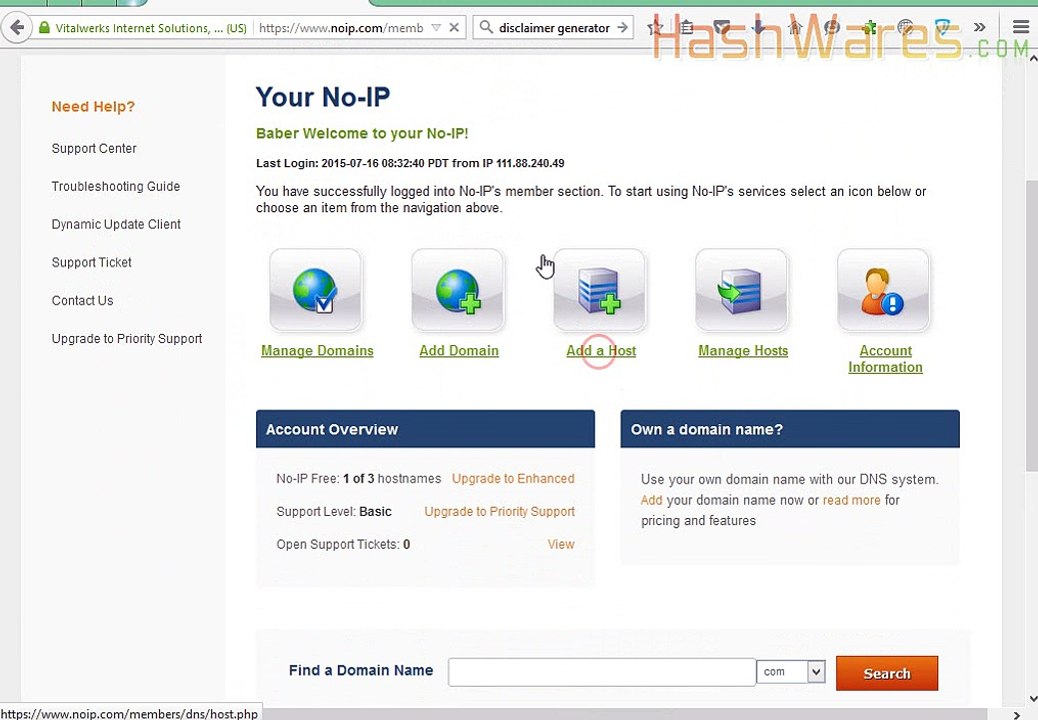The height and width of the screenshot is (720, 1038).
Task: Click the search go arrow icon
Action: point(622,28)
